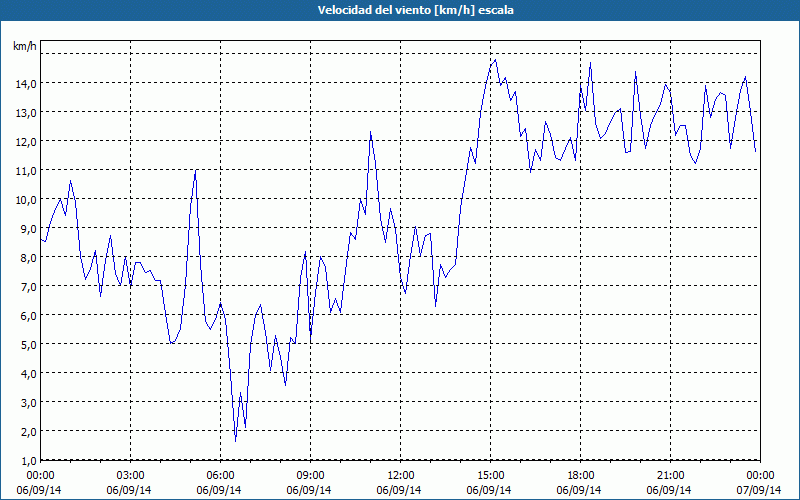
Task: Click the "03:00" time label
Action: [x=131, y=476]
